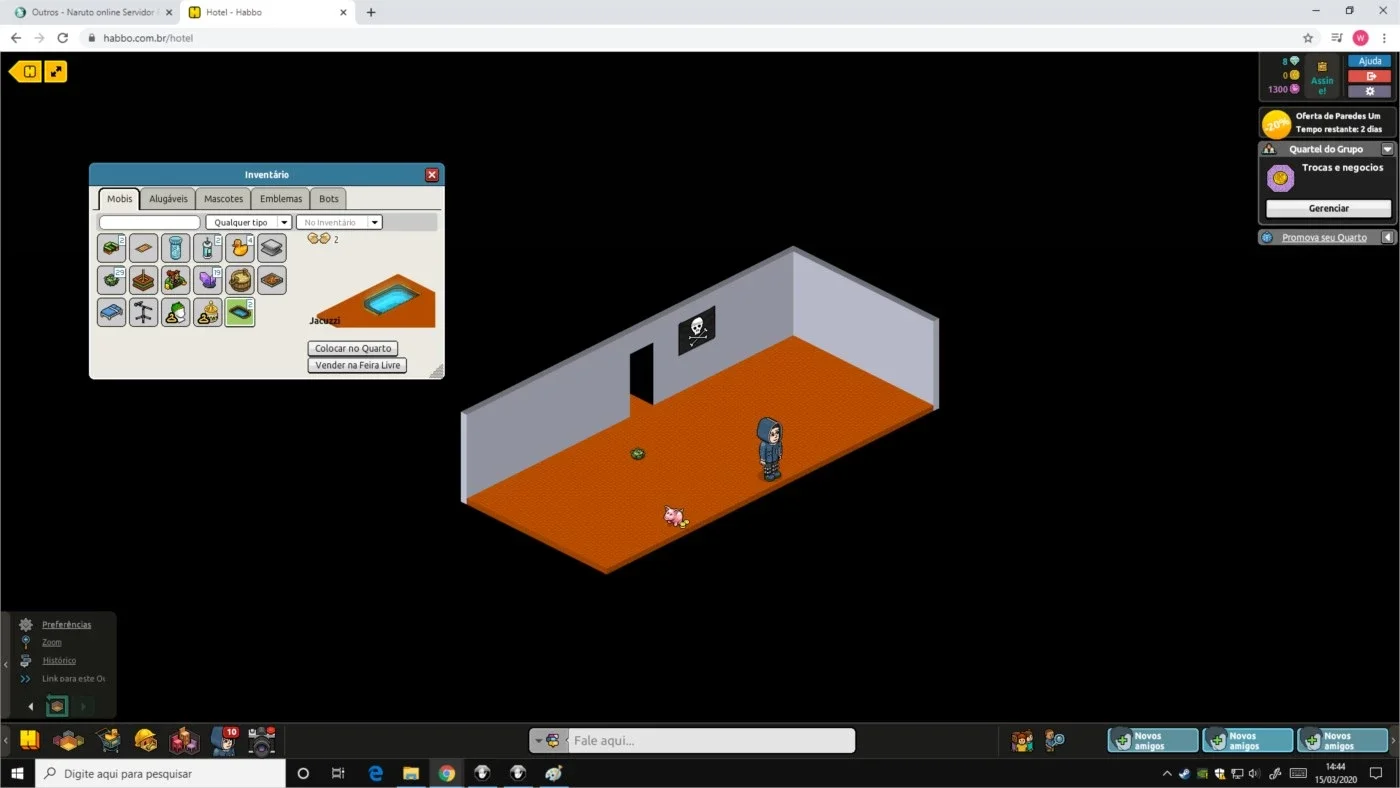Select the green bush item with 29 count
The width and height of the screenshot is (1400, 788).
coord(111,280)
